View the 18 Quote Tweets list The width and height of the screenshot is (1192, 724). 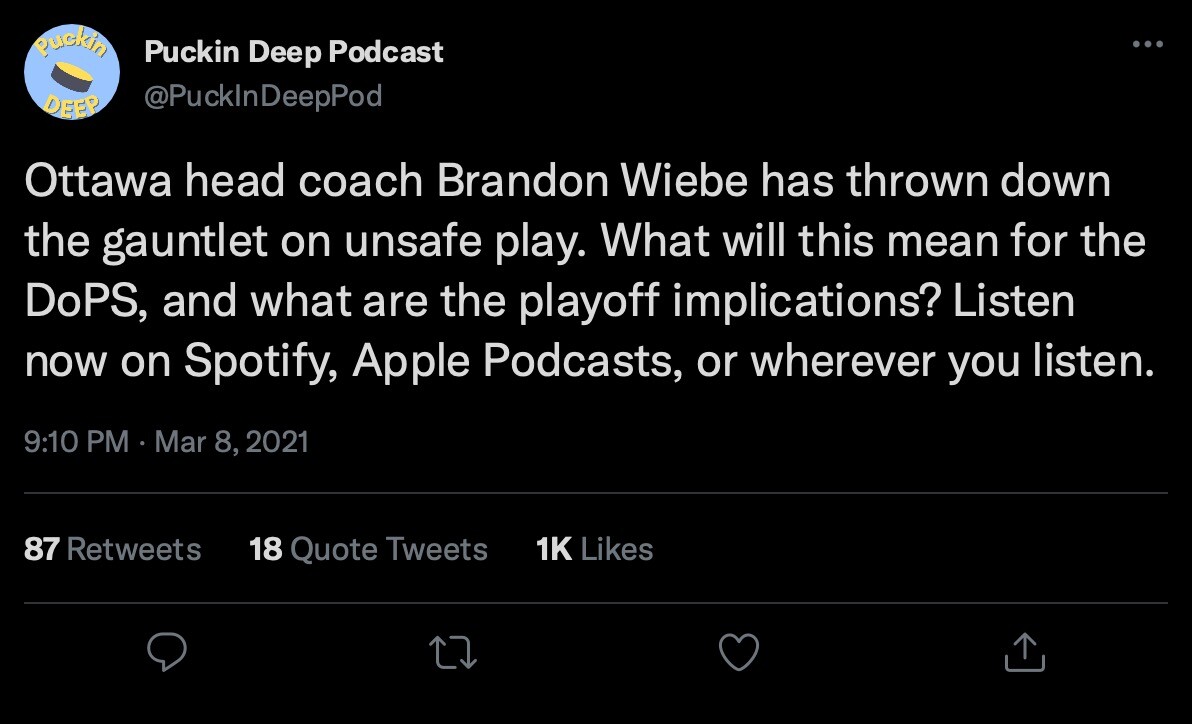click(368, 549)
